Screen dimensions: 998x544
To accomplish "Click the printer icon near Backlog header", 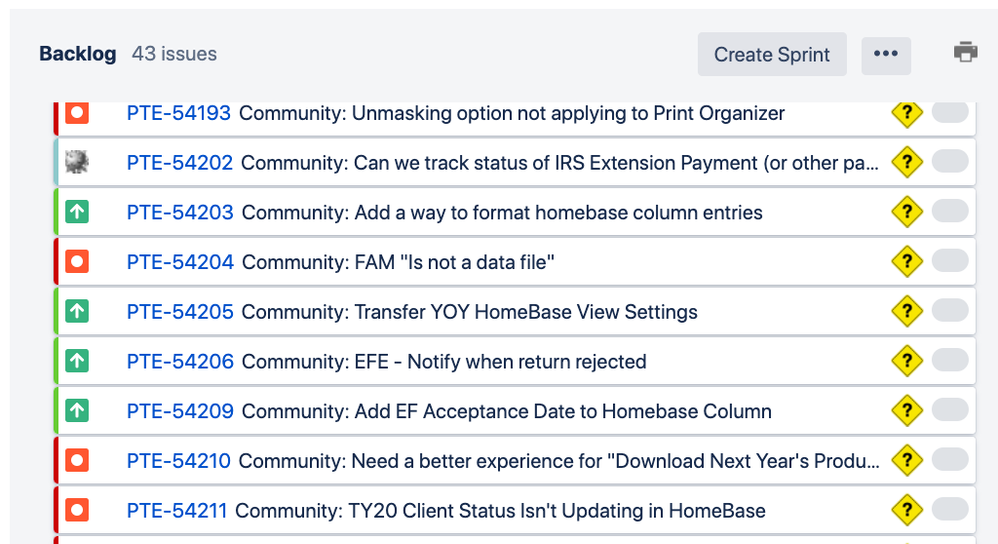I will click(965, 53).
